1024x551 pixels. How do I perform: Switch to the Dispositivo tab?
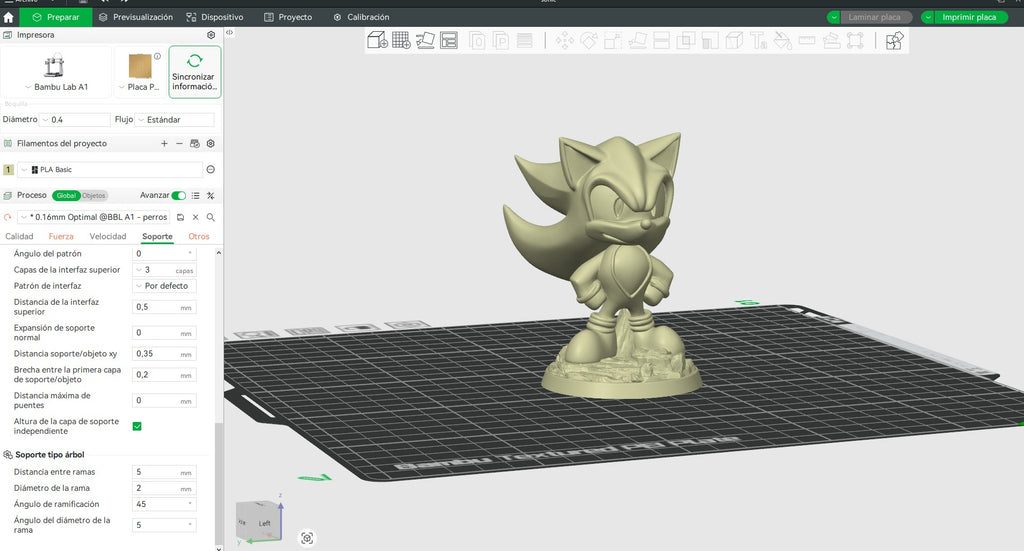click(x=215, y=18)
